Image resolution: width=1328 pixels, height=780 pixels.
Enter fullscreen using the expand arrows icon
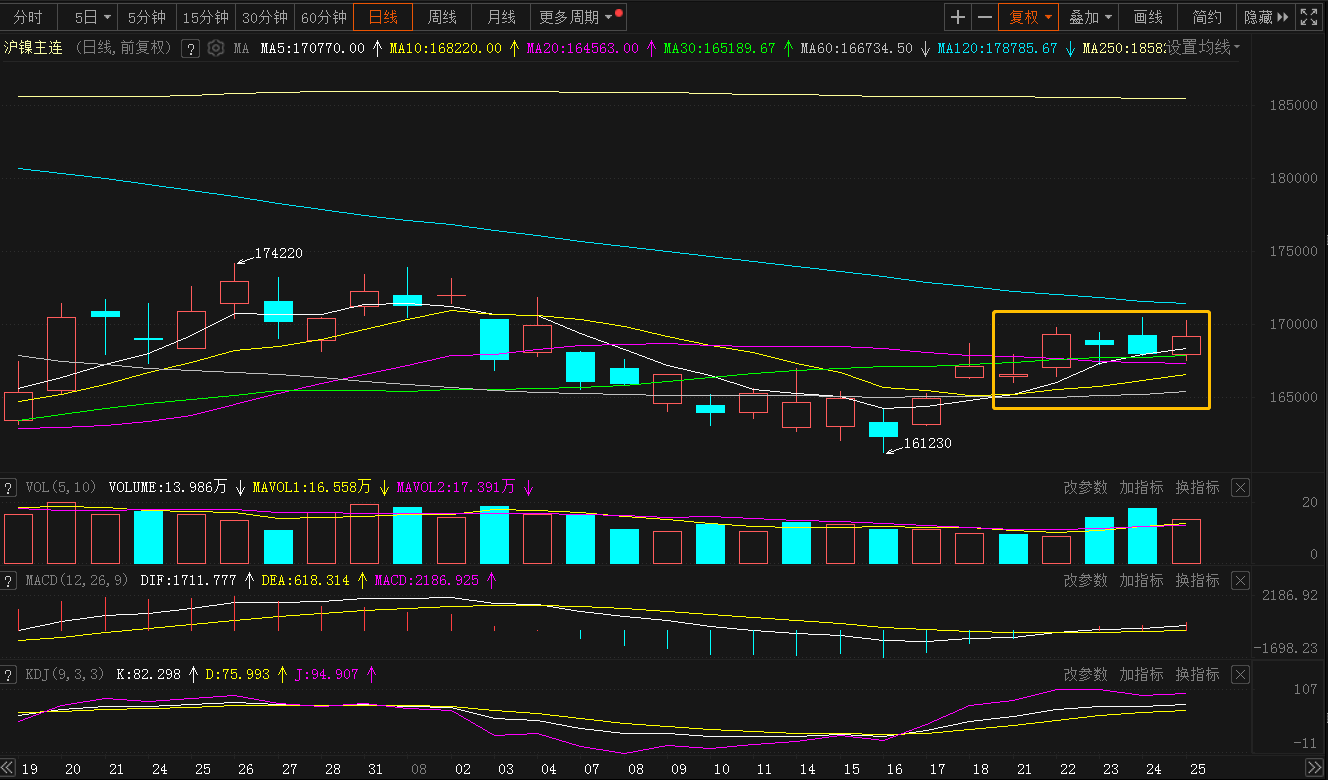coord(1309,17)
